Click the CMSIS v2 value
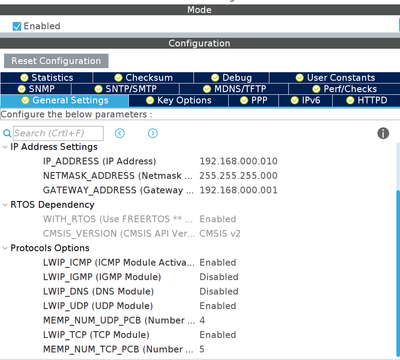Viewport: 400px width, 360px height. (220, 234)
